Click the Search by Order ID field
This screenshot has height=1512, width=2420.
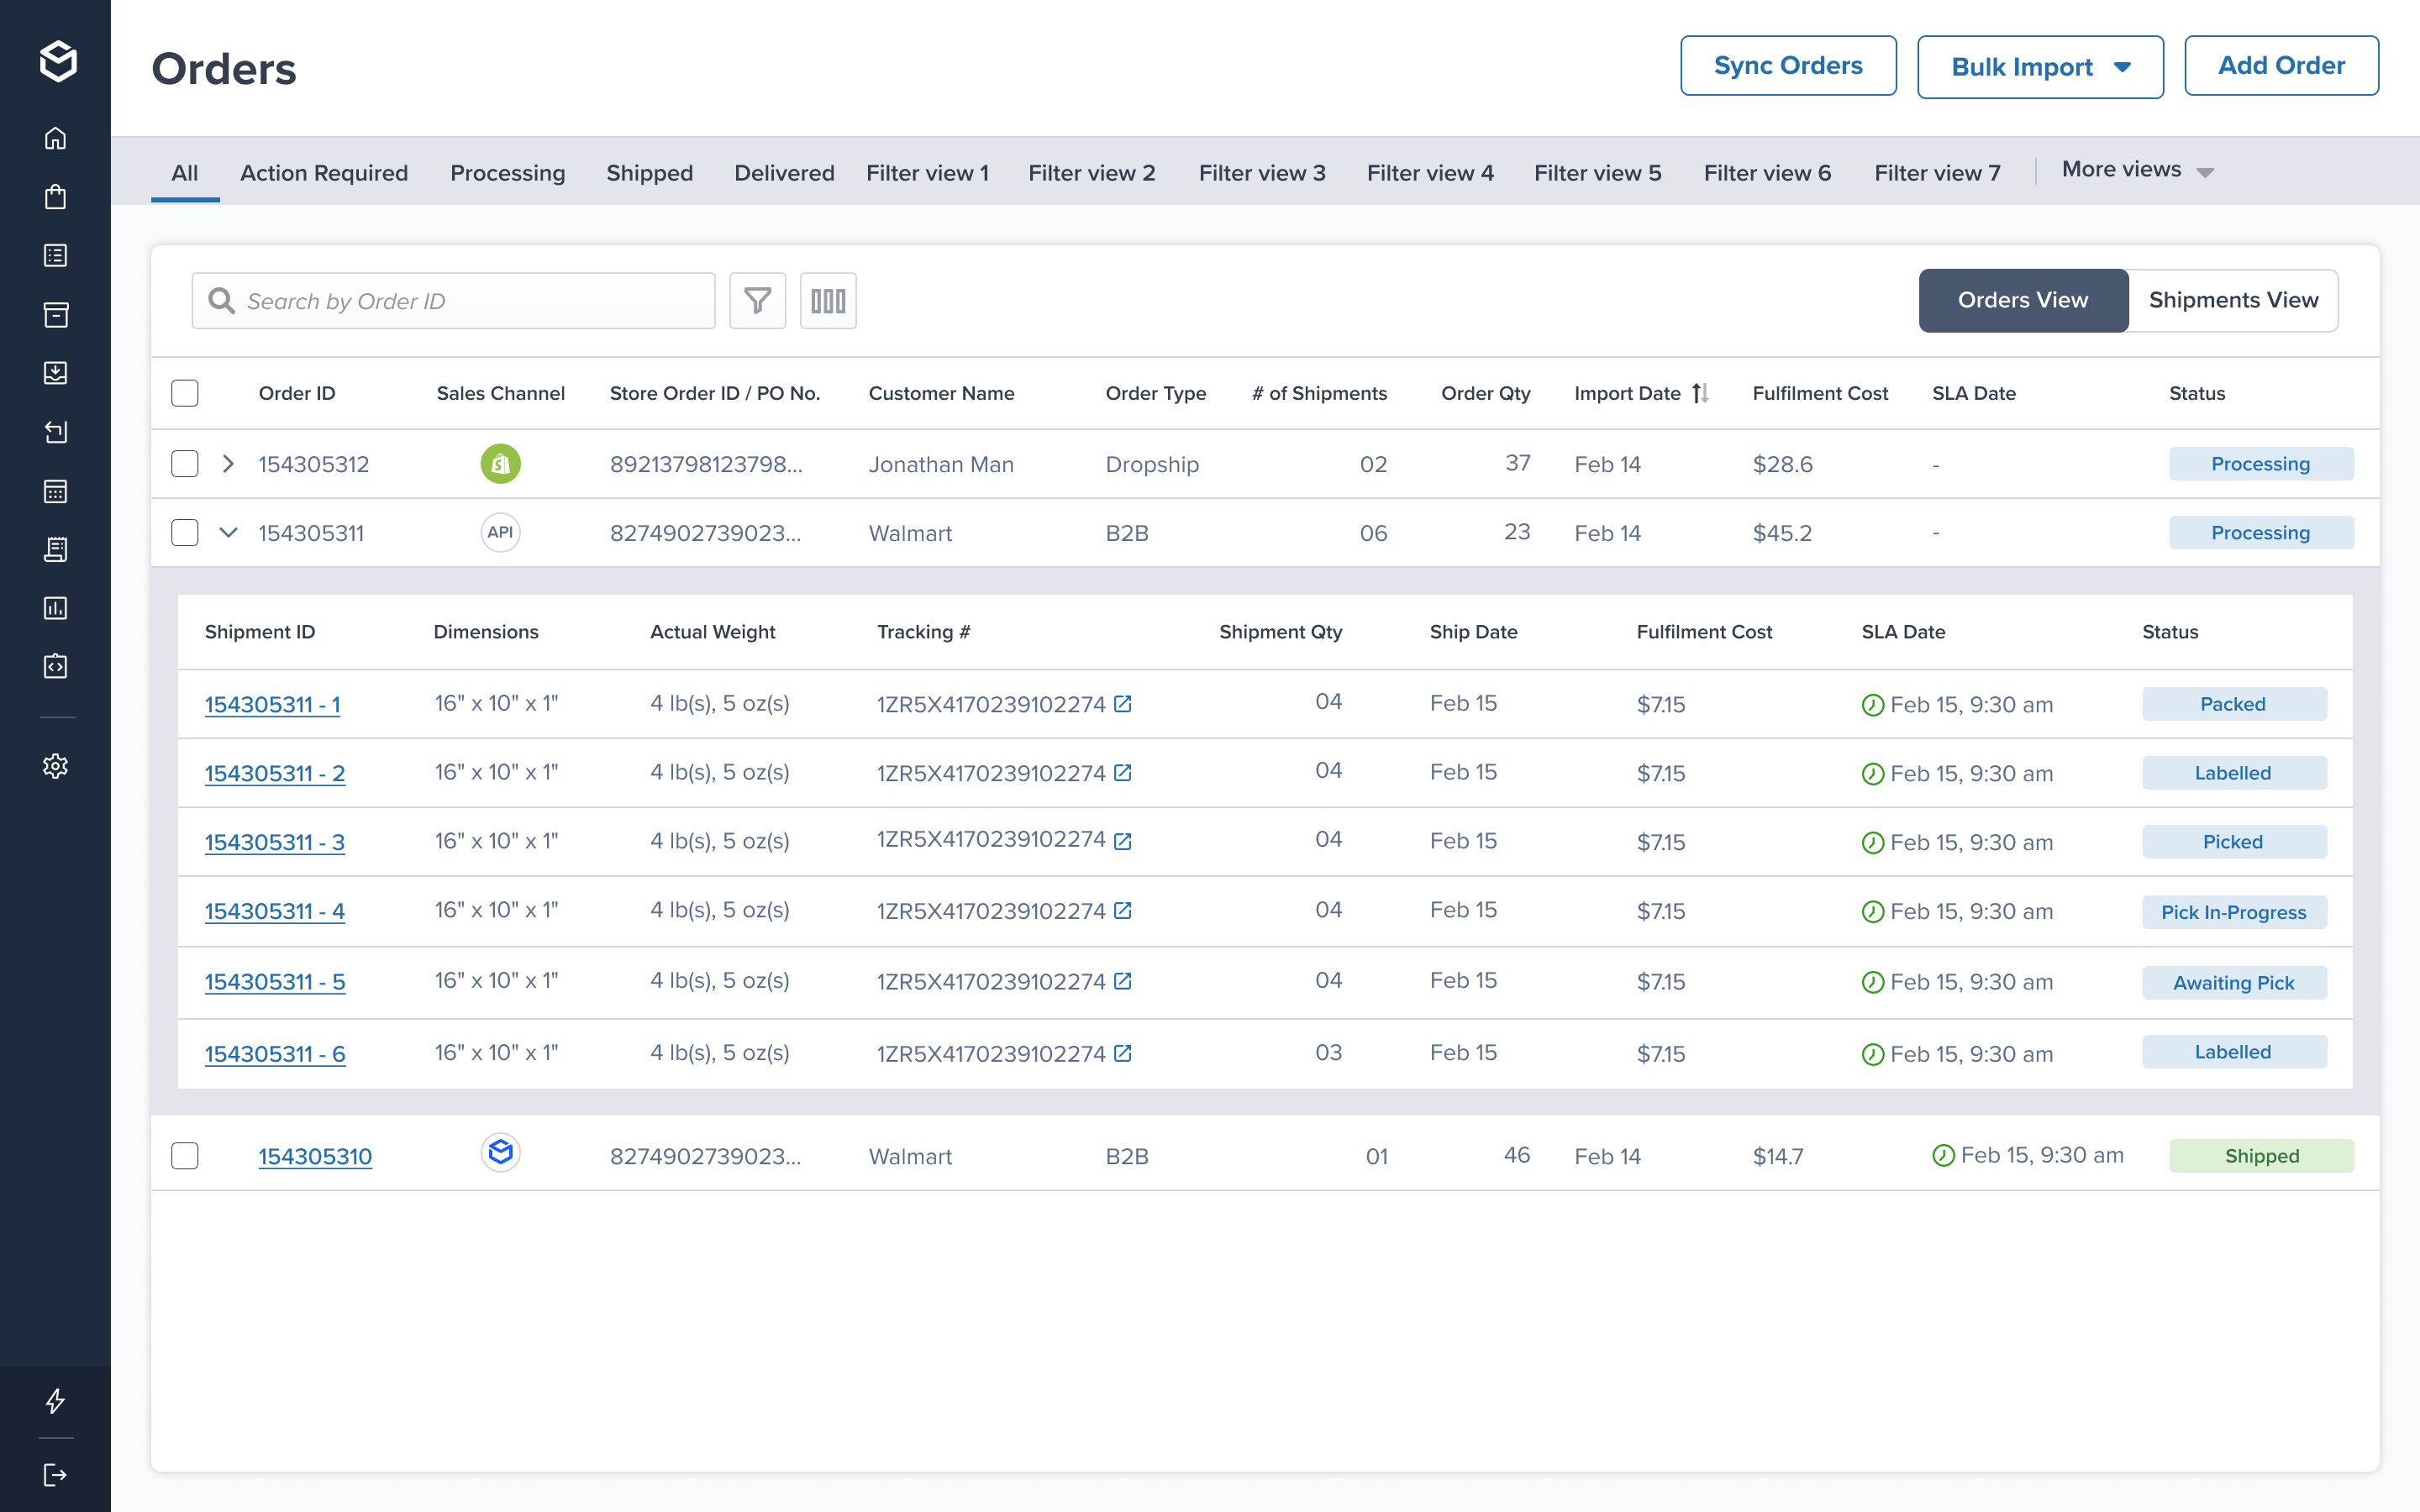click(x=453, y=301)
